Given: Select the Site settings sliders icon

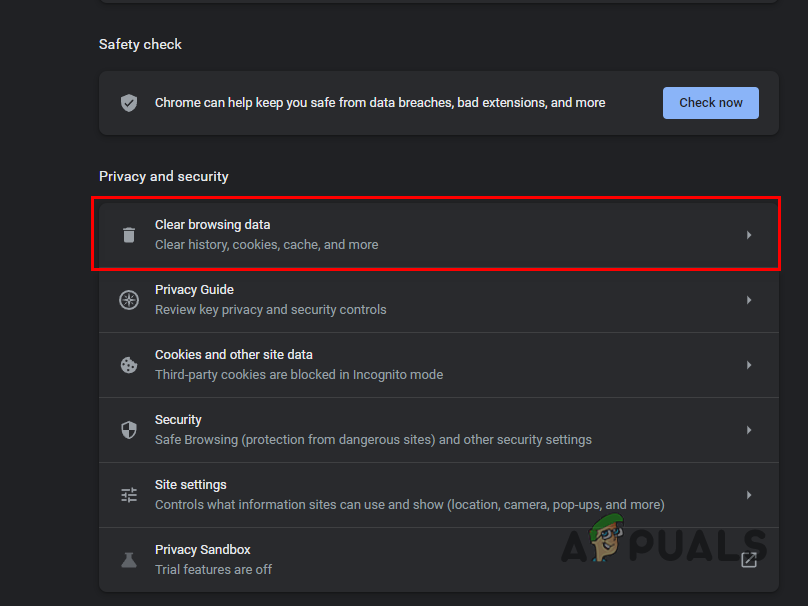Looking at the screenshot, I should (128, 494).
